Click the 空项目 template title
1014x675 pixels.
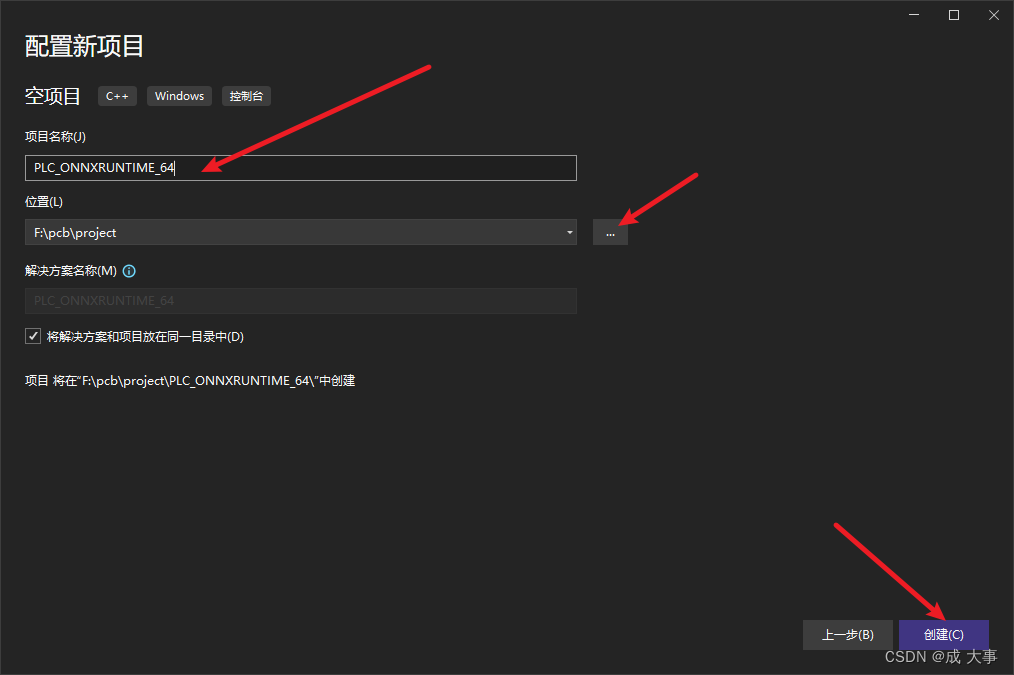(52, 96)
